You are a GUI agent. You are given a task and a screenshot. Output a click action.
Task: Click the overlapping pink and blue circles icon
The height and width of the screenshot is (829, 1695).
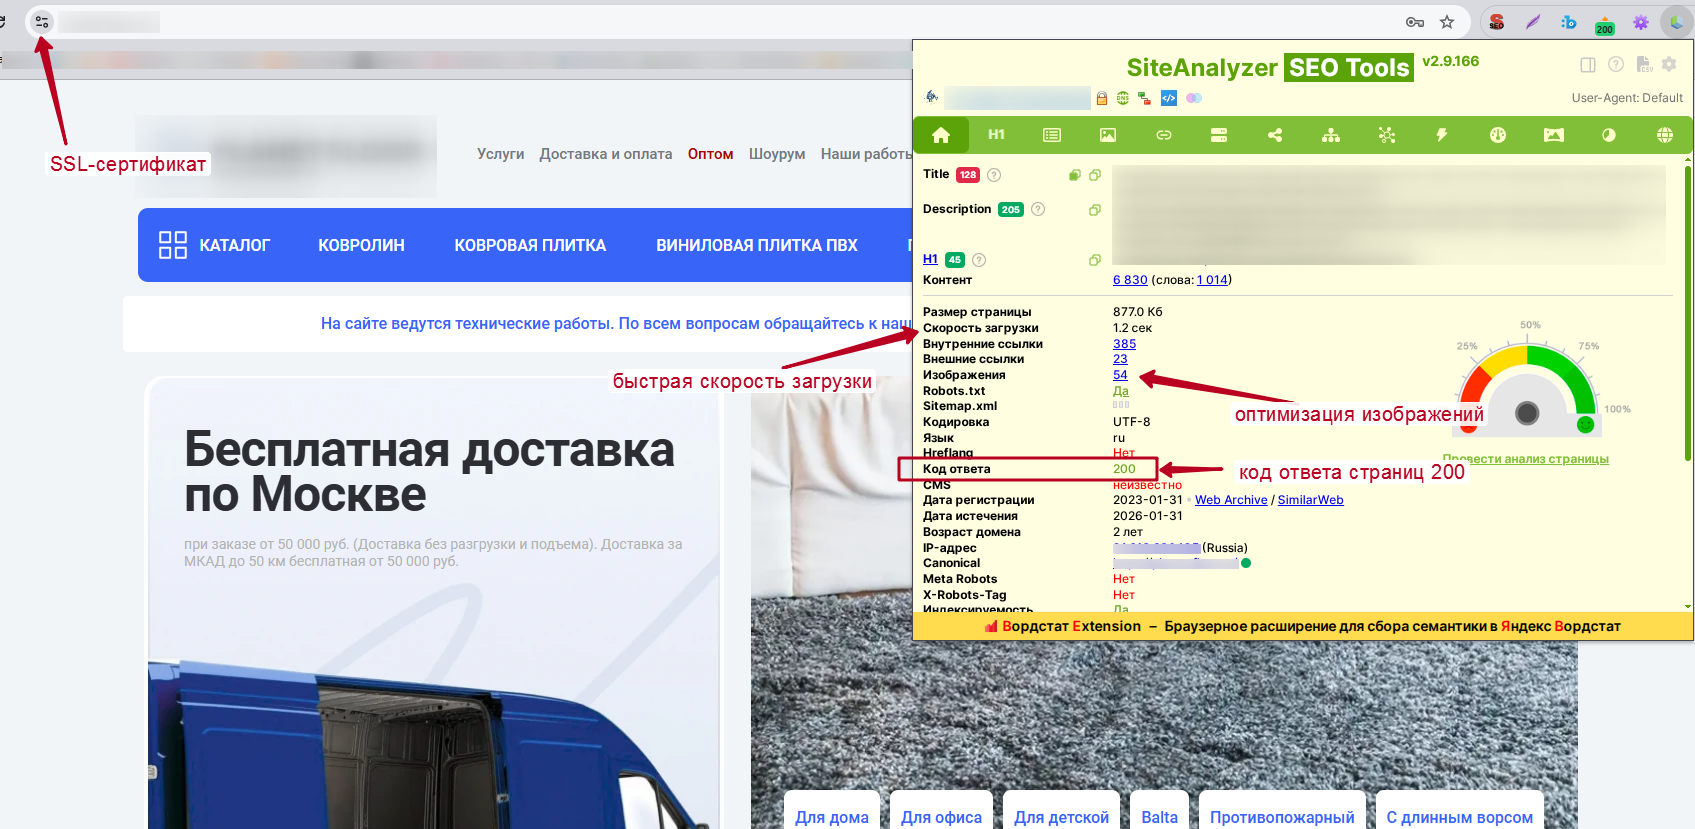[x=1193, y=98]
